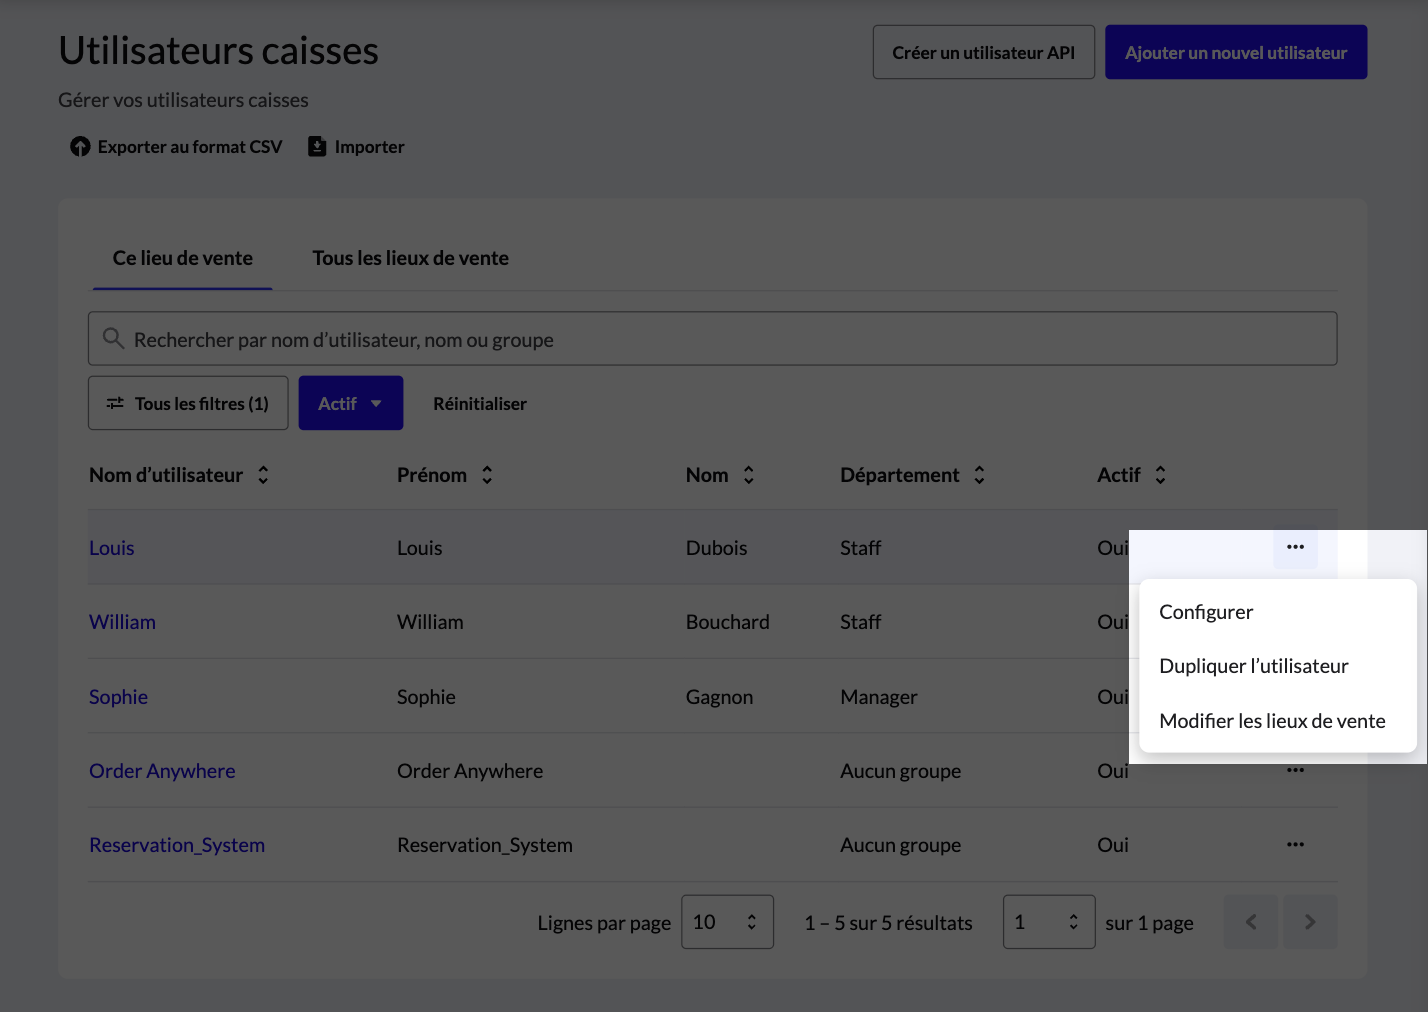This screenshot has height=1012, width=1428.
Task: Sort by Prénom column arrows
Action: (487, 475)
